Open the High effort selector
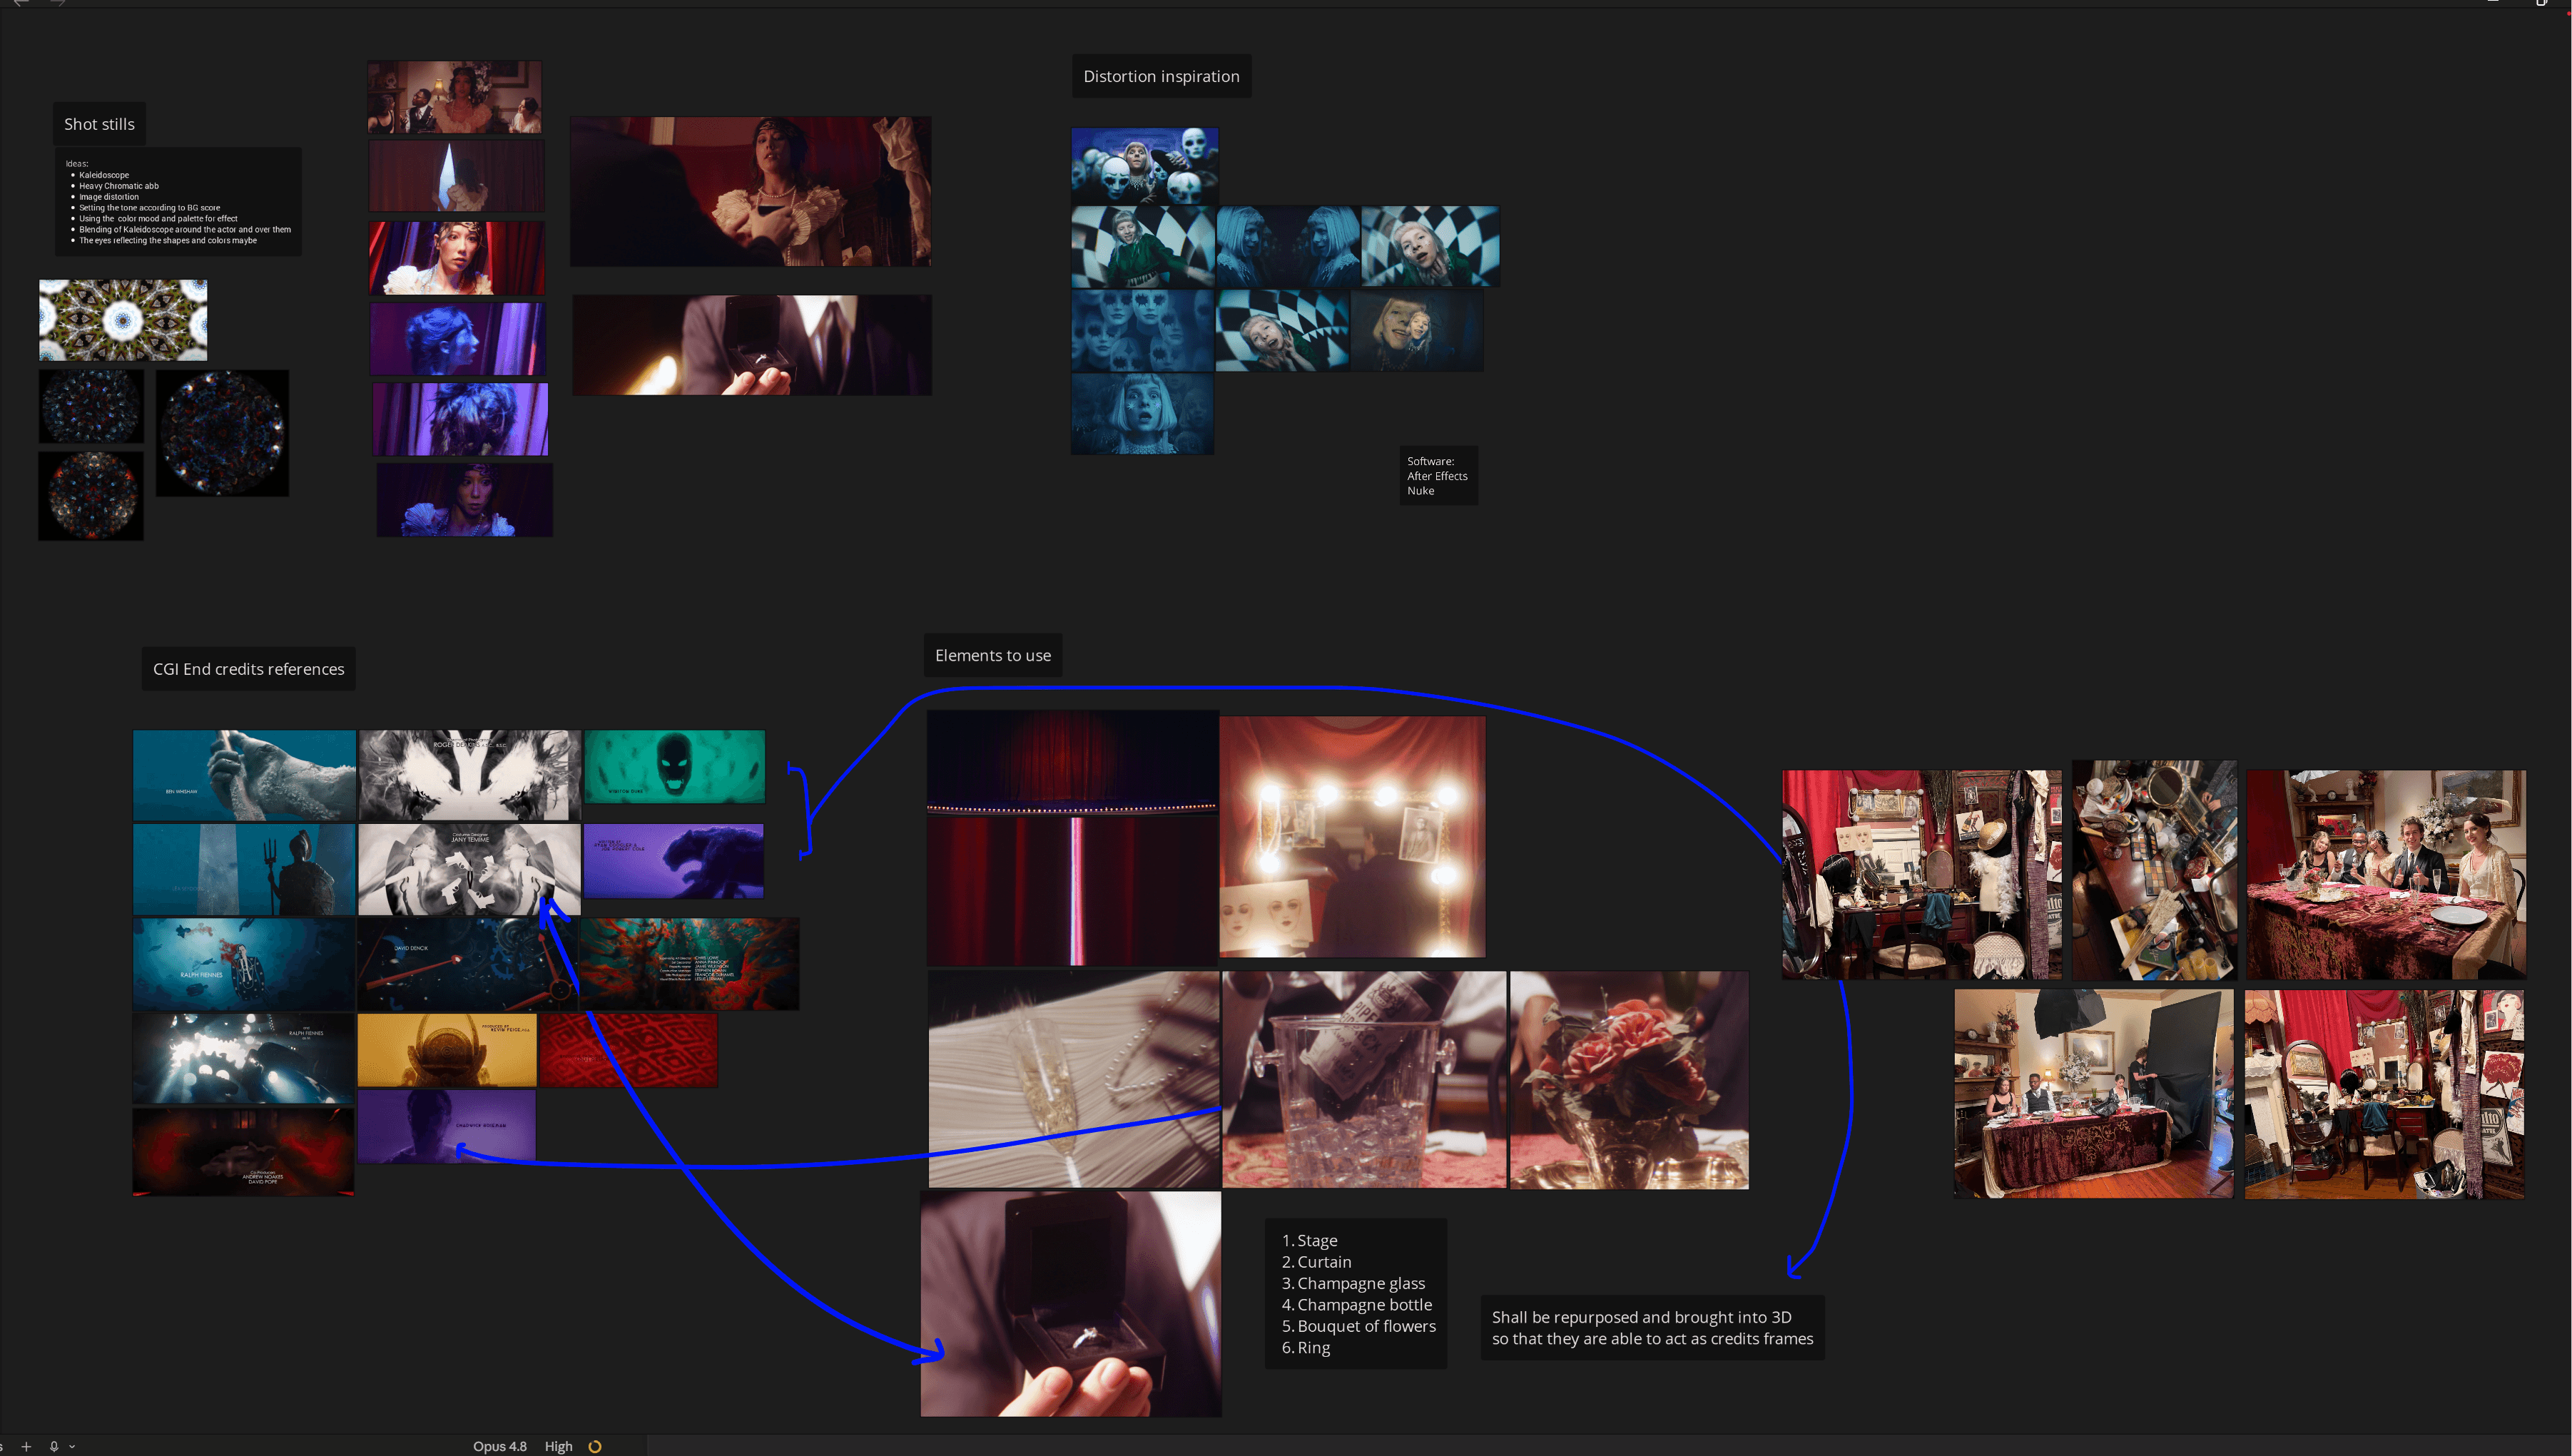Viewport: 2572px width, 1456px height. [558, 1446]
